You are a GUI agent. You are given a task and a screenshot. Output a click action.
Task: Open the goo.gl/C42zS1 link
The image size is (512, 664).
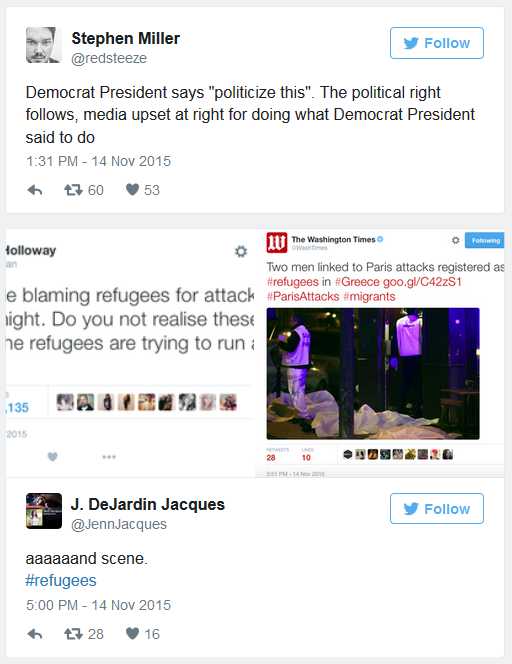pos(422,282)
